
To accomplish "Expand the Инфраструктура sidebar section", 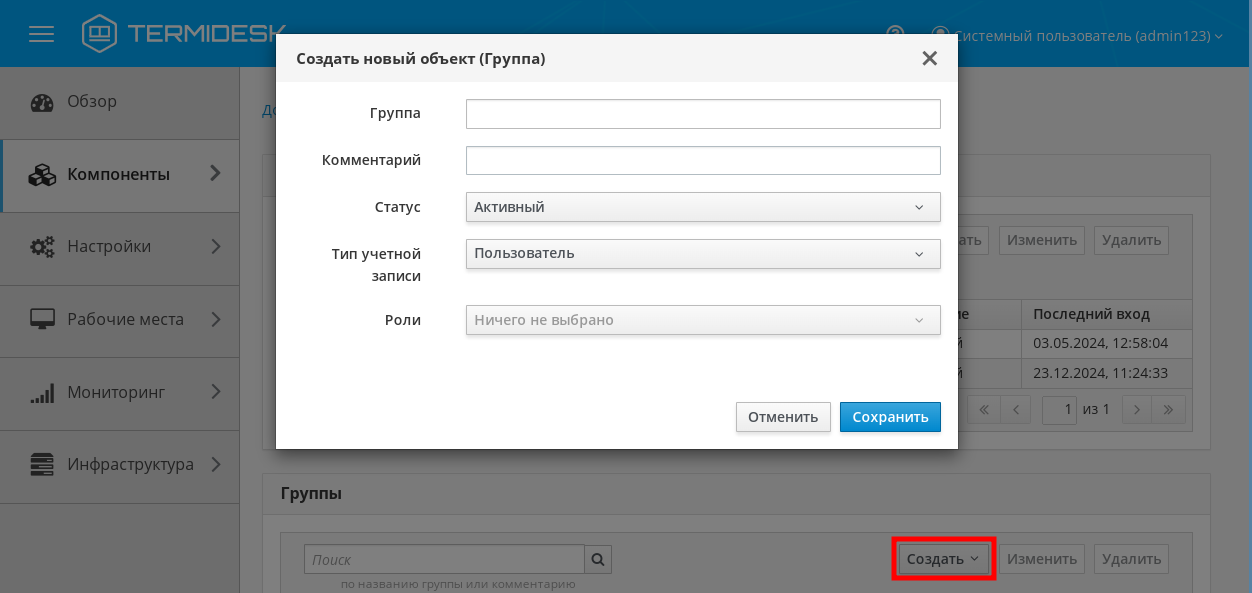I will pyautogui.click(x=215, y=464).
